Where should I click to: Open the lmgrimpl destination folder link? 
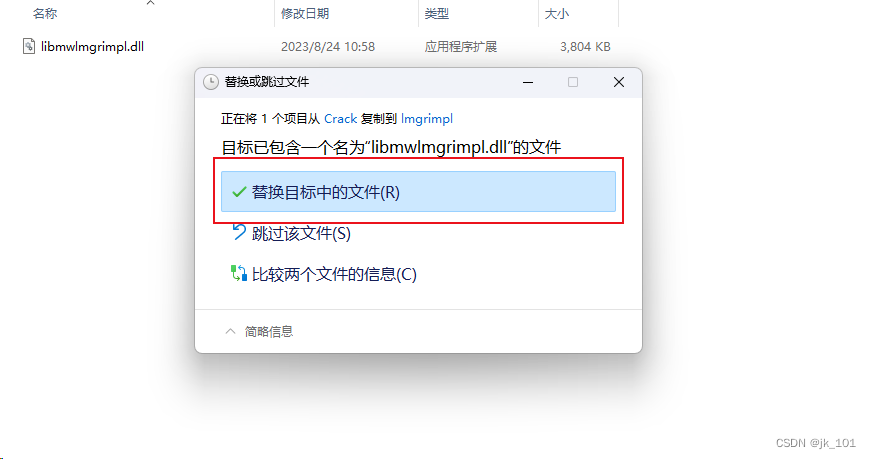pyautogui.click(x=427, y=119)
